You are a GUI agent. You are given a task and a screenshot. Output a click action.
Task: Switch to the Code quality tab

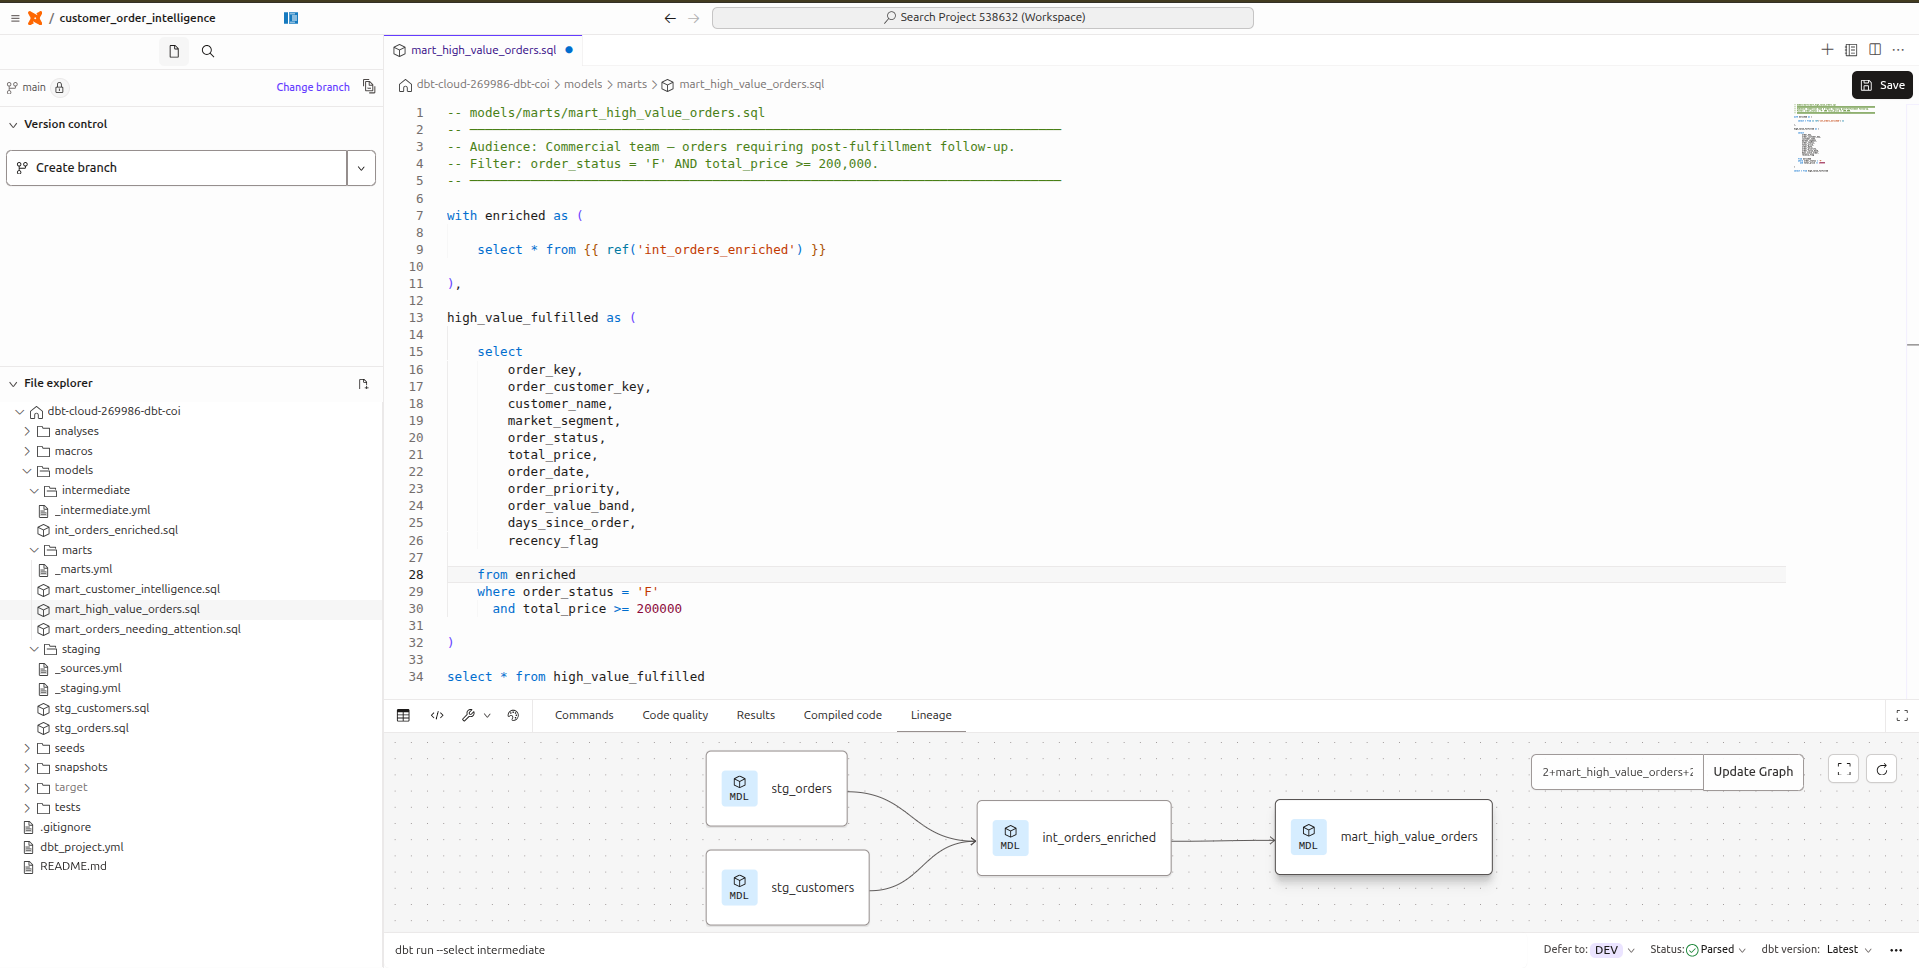[675, 715]
